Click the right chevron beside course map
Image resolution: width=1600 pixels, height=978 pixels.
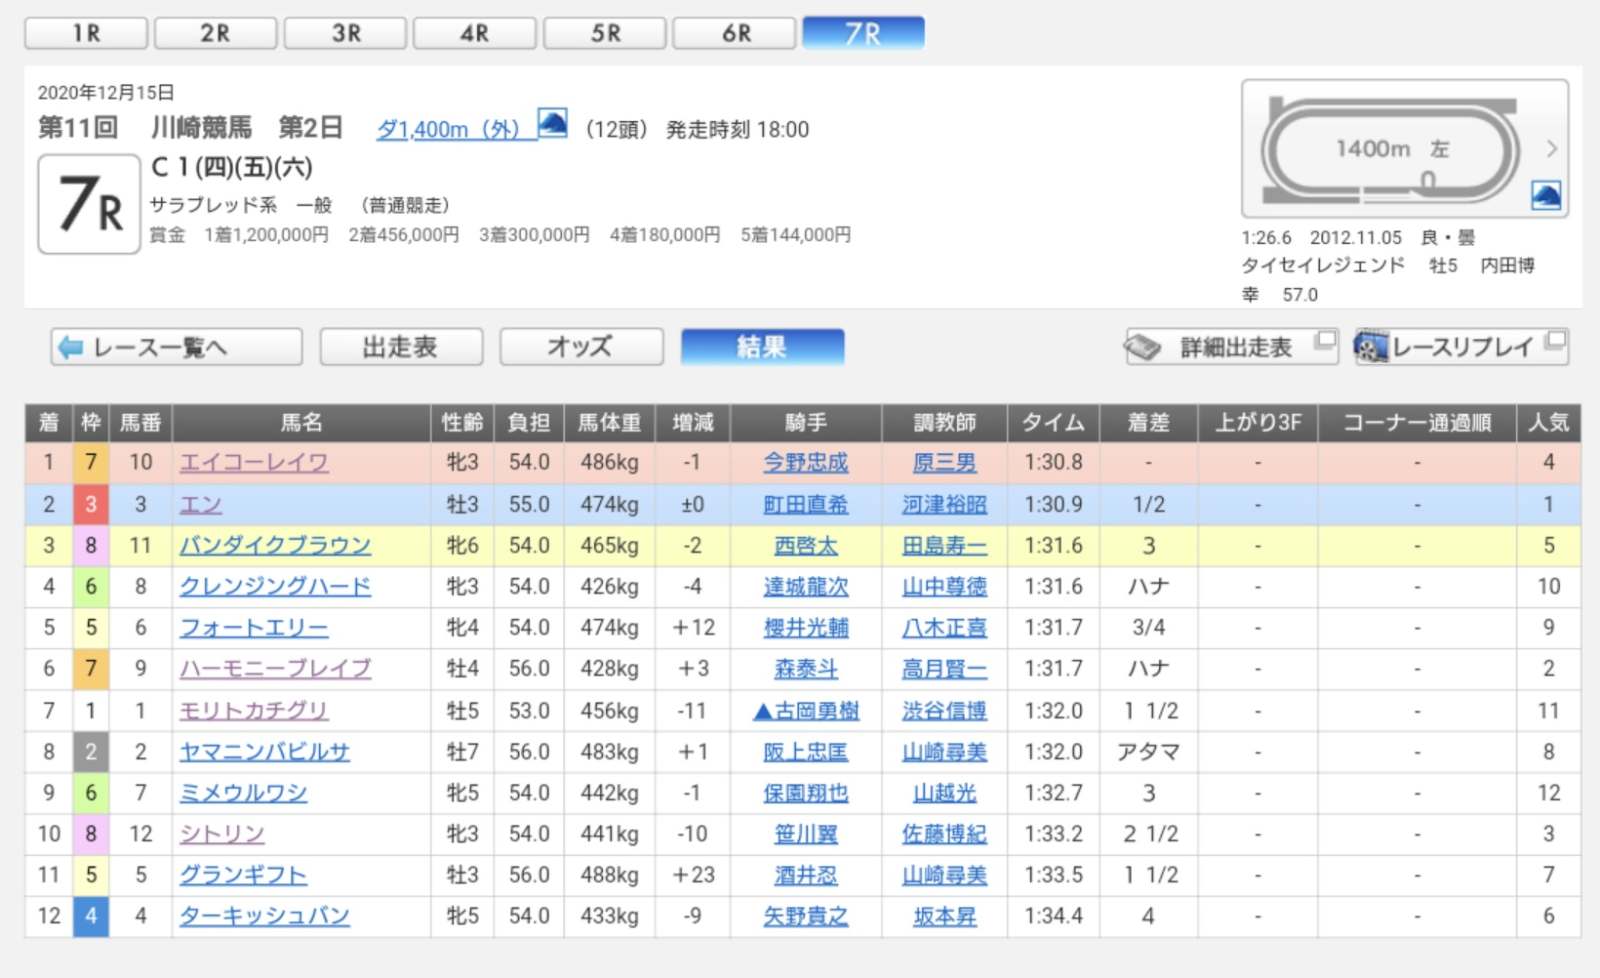pyautogui.click(x=1551, y=149)
